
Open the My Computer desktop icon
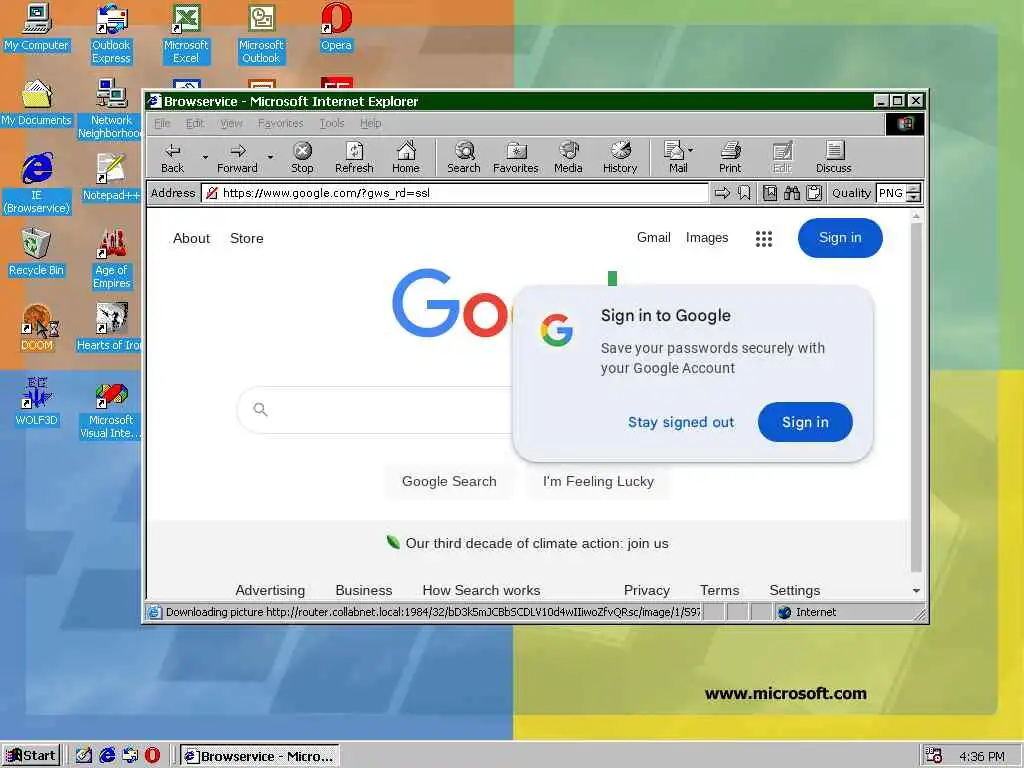pyautogui.click(x=36, y=28)
